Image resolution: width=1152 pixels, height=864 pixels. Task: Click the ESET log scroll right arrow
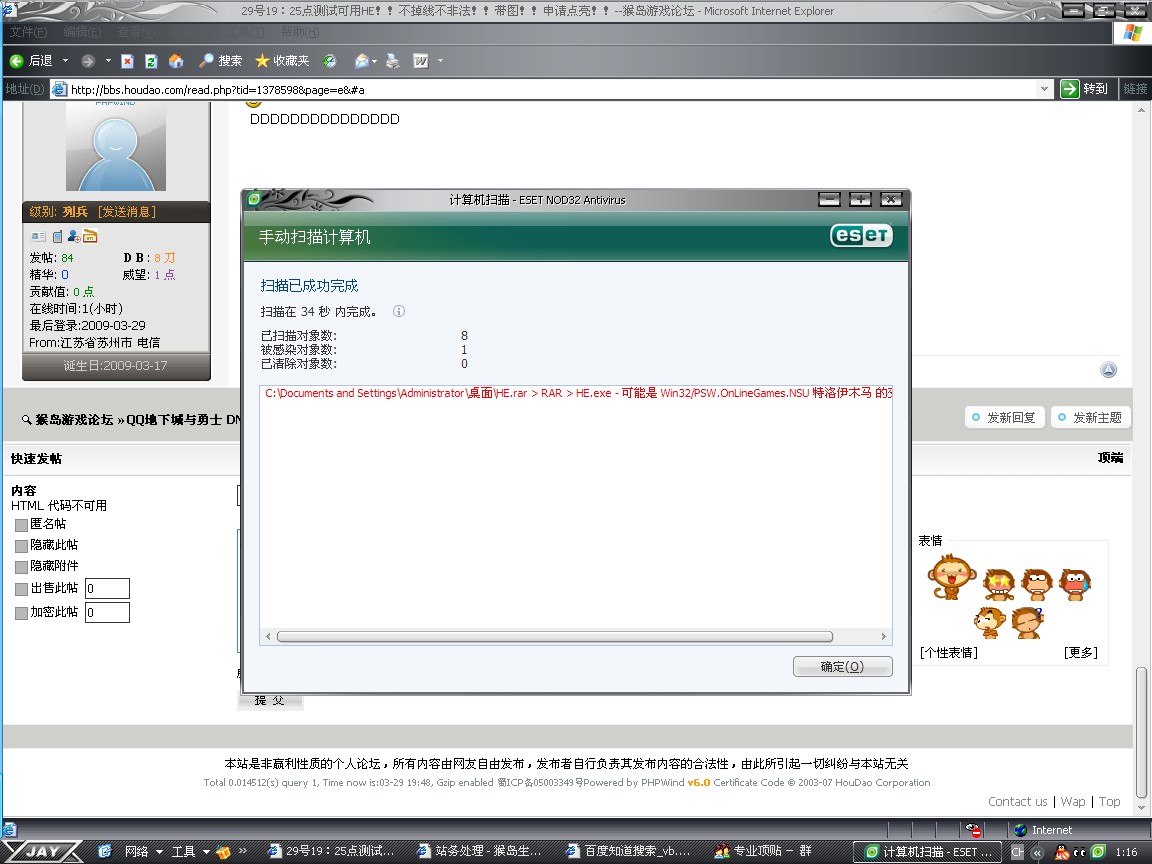point(883,636)
